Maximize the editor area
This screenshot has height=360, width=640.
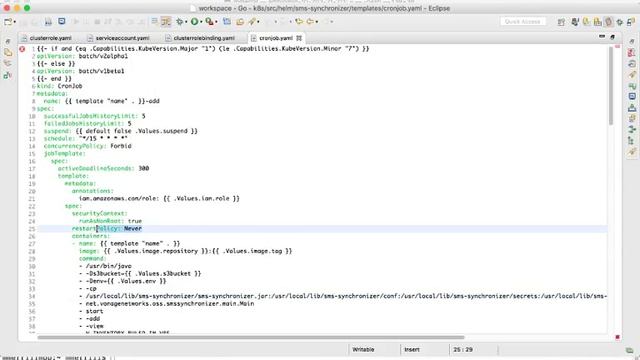(612, 37)
